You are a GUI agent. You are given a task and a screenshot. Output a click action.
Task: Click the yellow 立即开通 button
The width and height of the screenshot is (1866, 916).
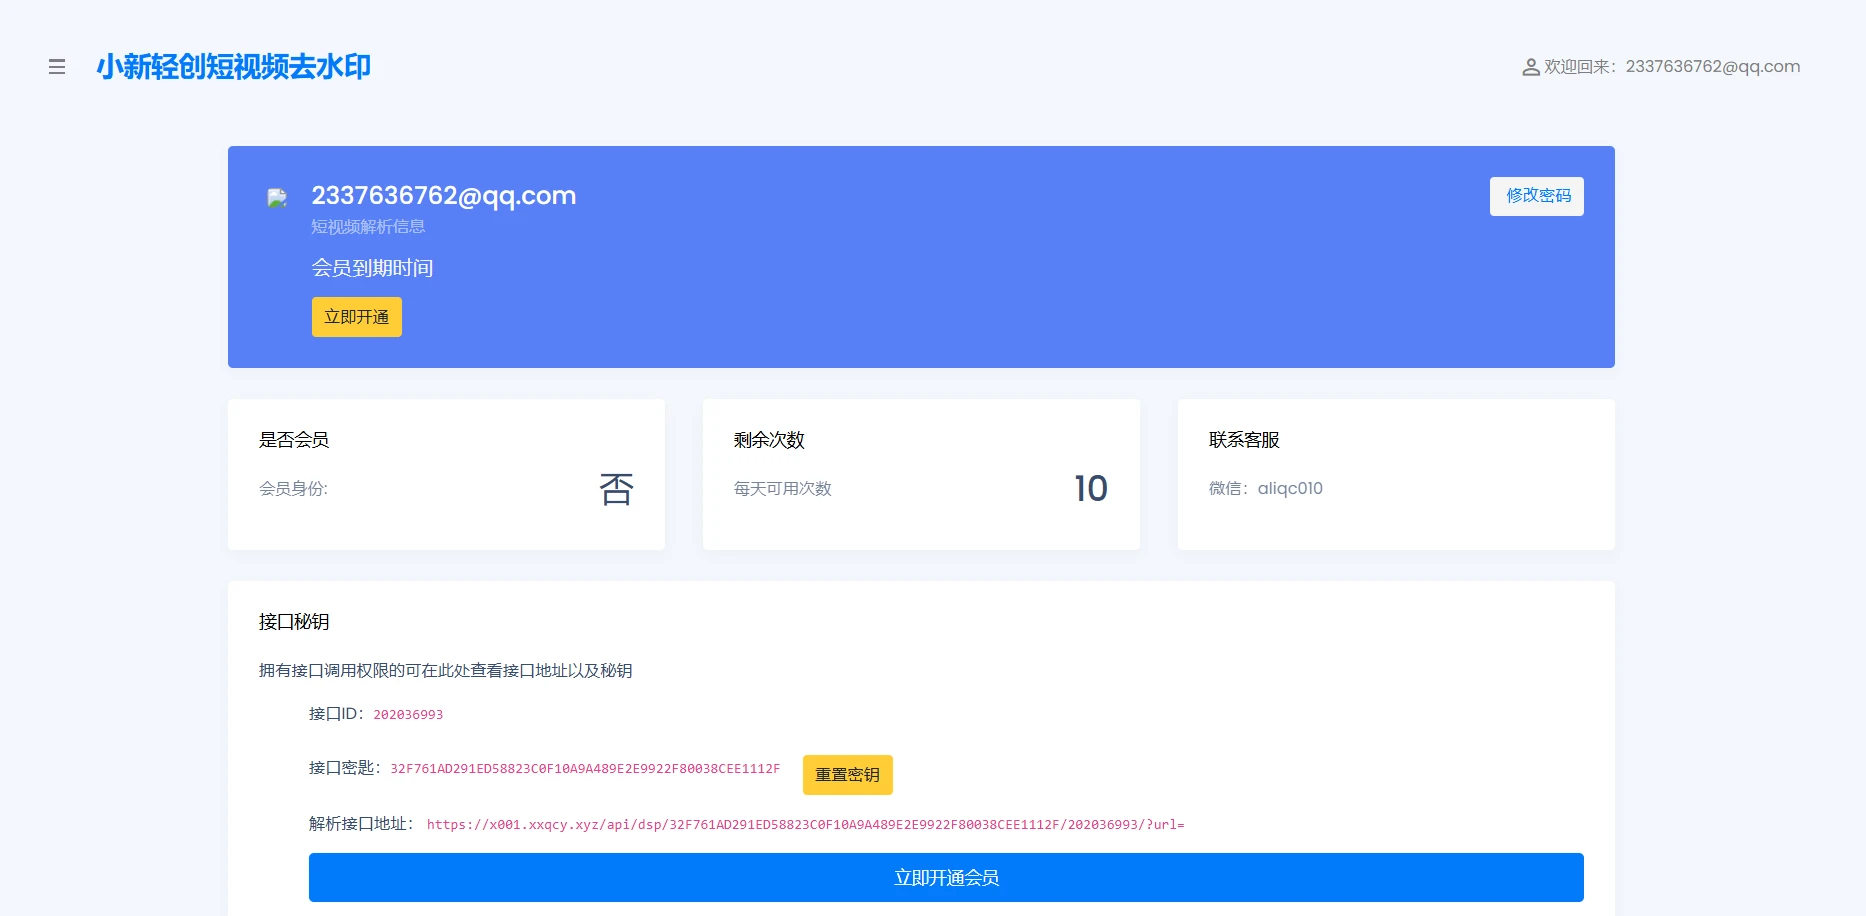click(356, 317)
